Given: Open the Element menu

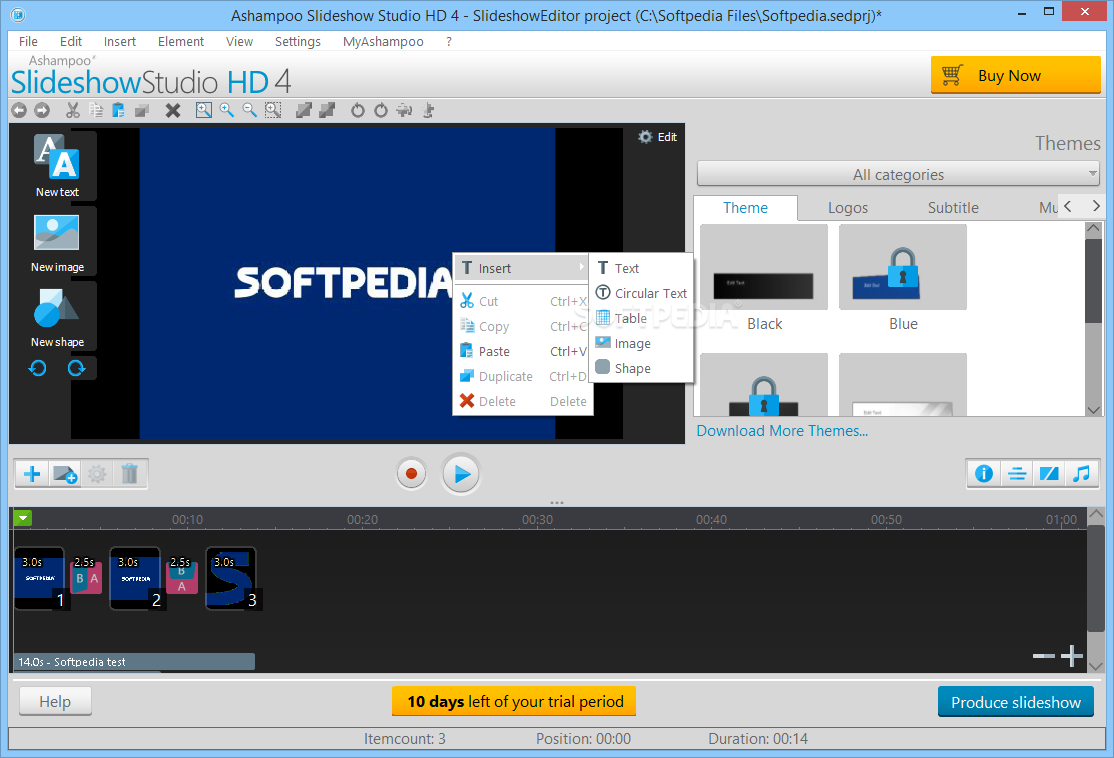Looking at the screenshot, I should click(180, 41).
